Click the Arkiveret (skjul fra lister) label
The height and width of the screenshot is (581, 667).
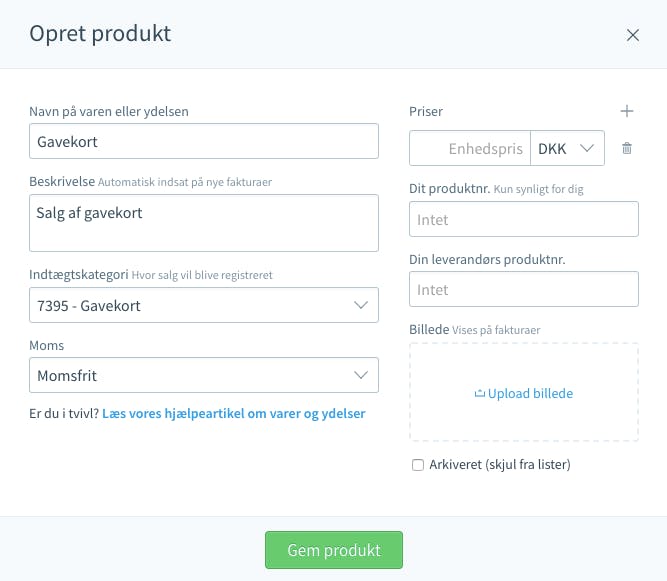click(500, 465)
